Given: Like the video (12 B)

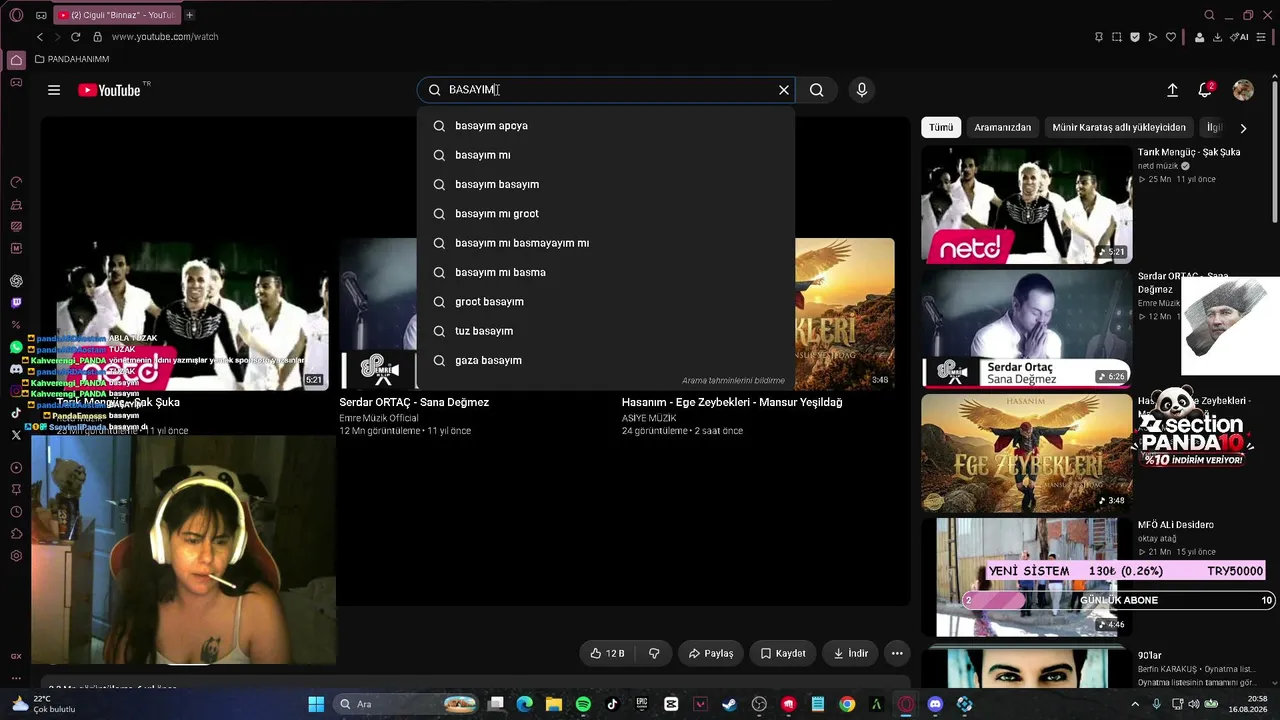Looking at the screenshot, I should 607,653.
